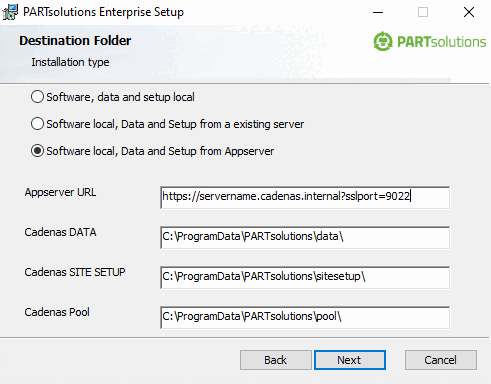The image size is (491, 384).
Task: Click the 'Appserver URL' label
Action: click(x=60, y=193)
